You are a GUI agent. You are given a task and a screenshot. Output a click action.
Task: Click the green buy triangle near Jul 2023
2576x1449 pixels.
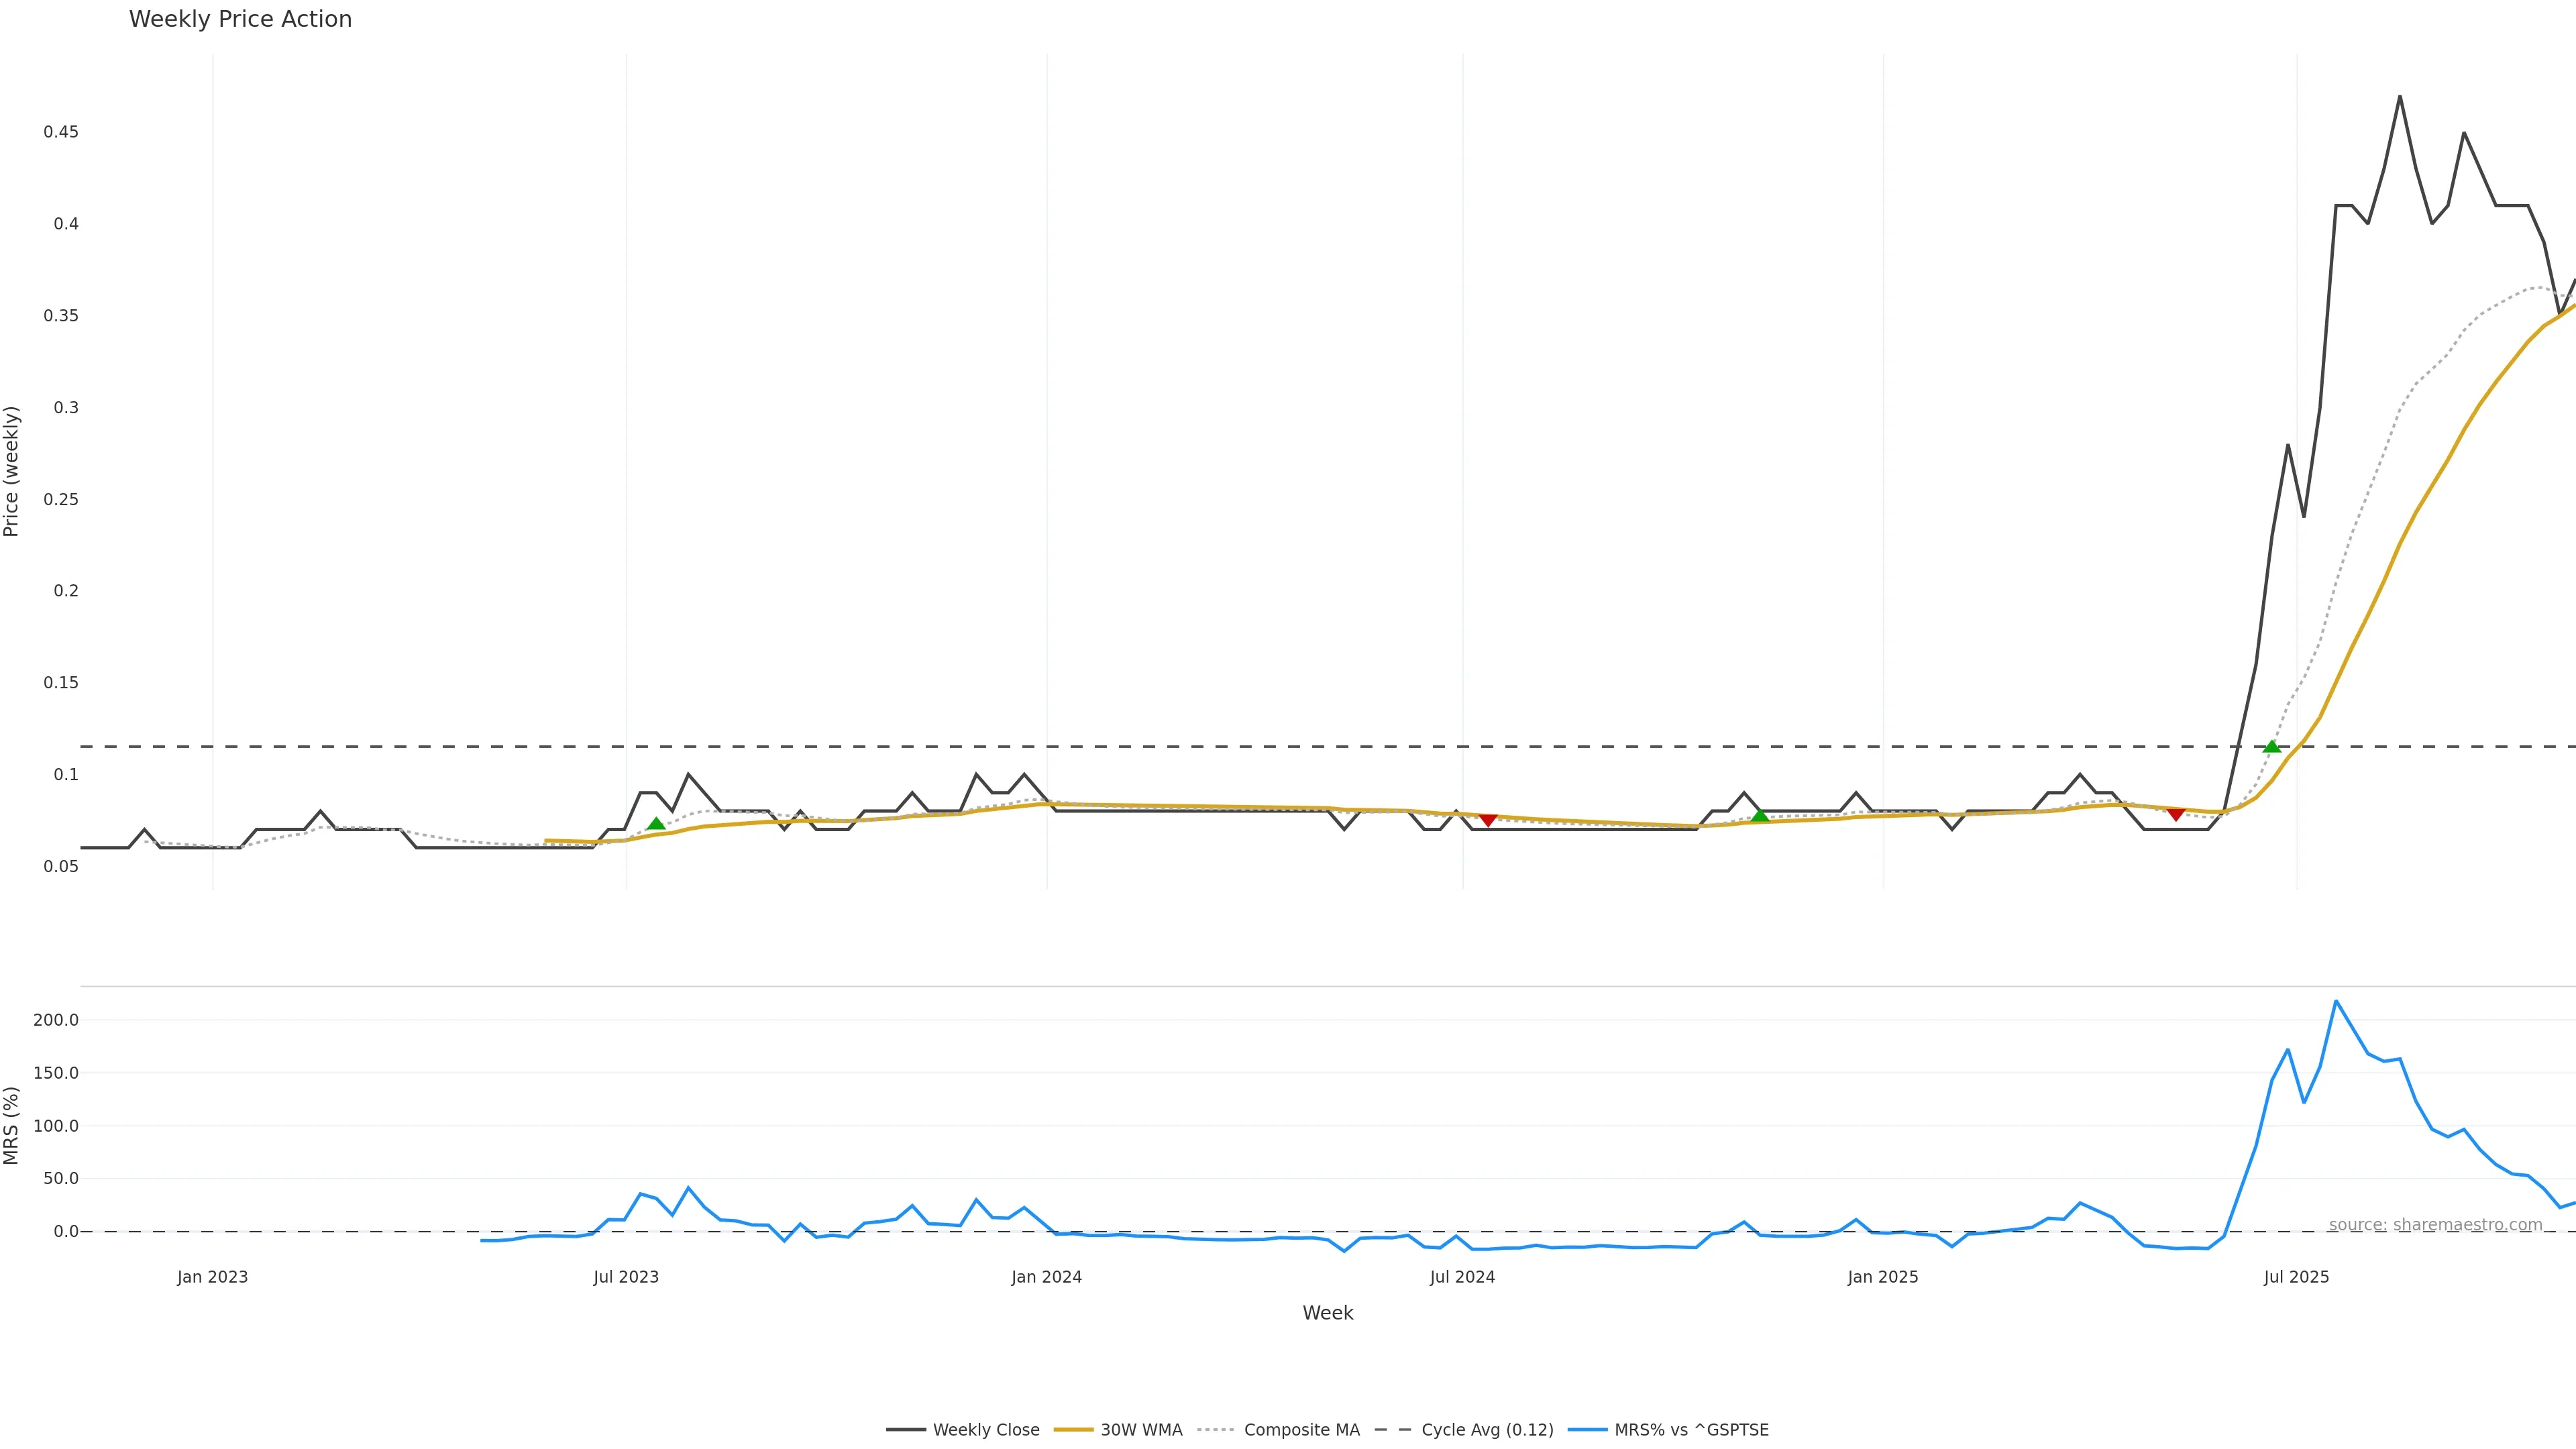tap(656, 824)
